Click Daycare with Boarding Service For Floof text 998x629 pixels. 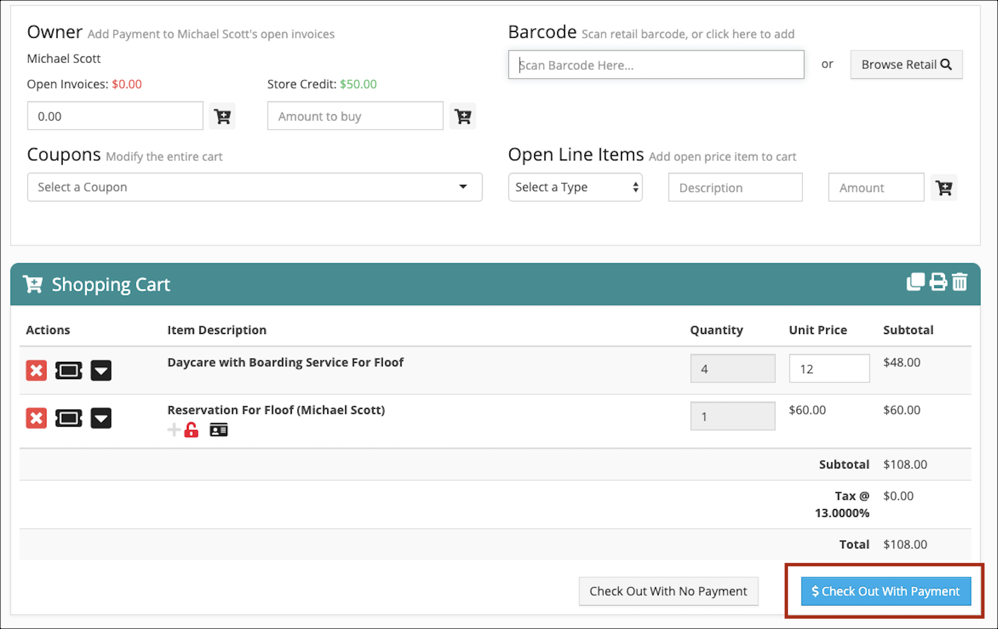(x=285, y=362)
